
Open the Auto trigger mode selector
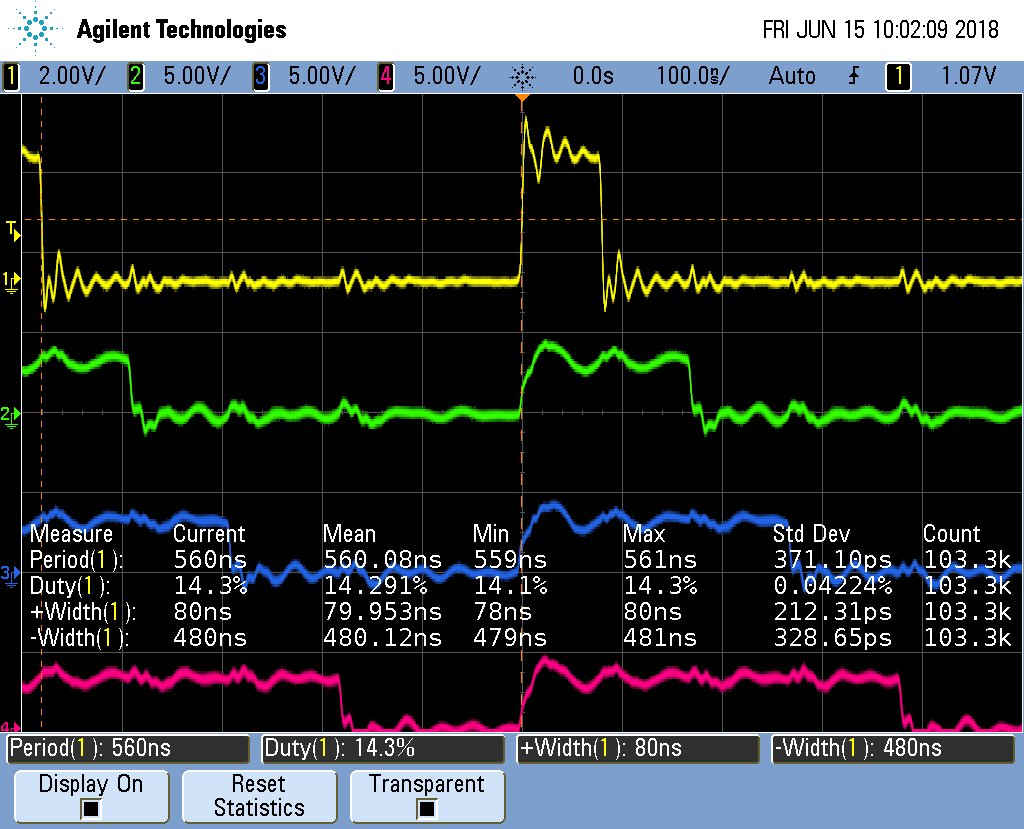tap(792, 76)
